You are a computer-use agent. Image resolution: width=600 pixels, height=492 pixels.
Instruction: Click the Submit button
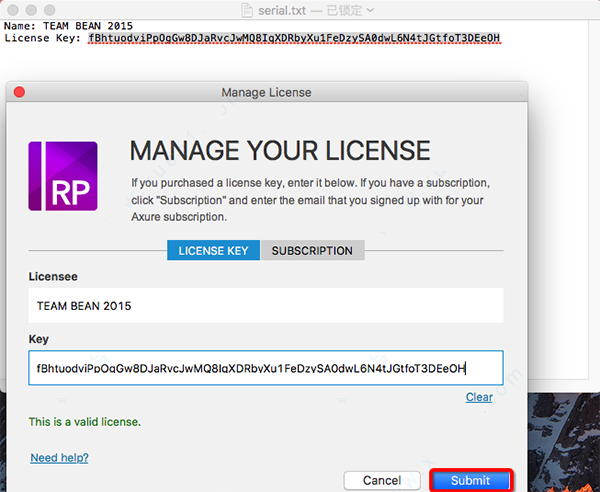click(470, 480)
